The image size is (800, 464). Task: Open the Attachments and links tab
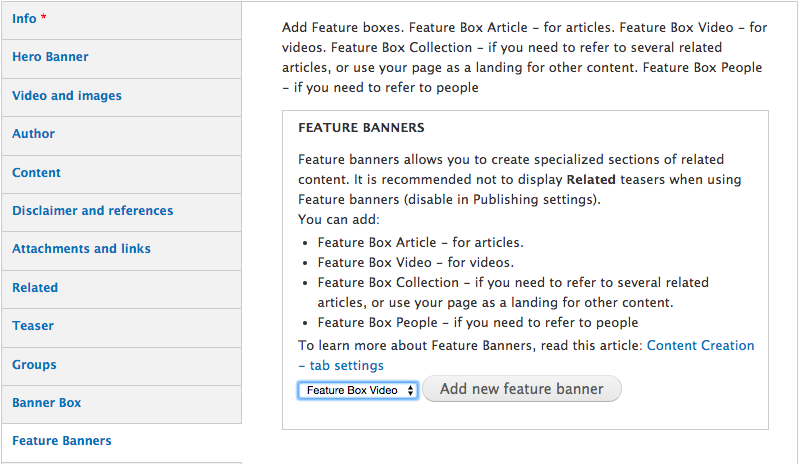pyautogui.click(x=81, y=249)
